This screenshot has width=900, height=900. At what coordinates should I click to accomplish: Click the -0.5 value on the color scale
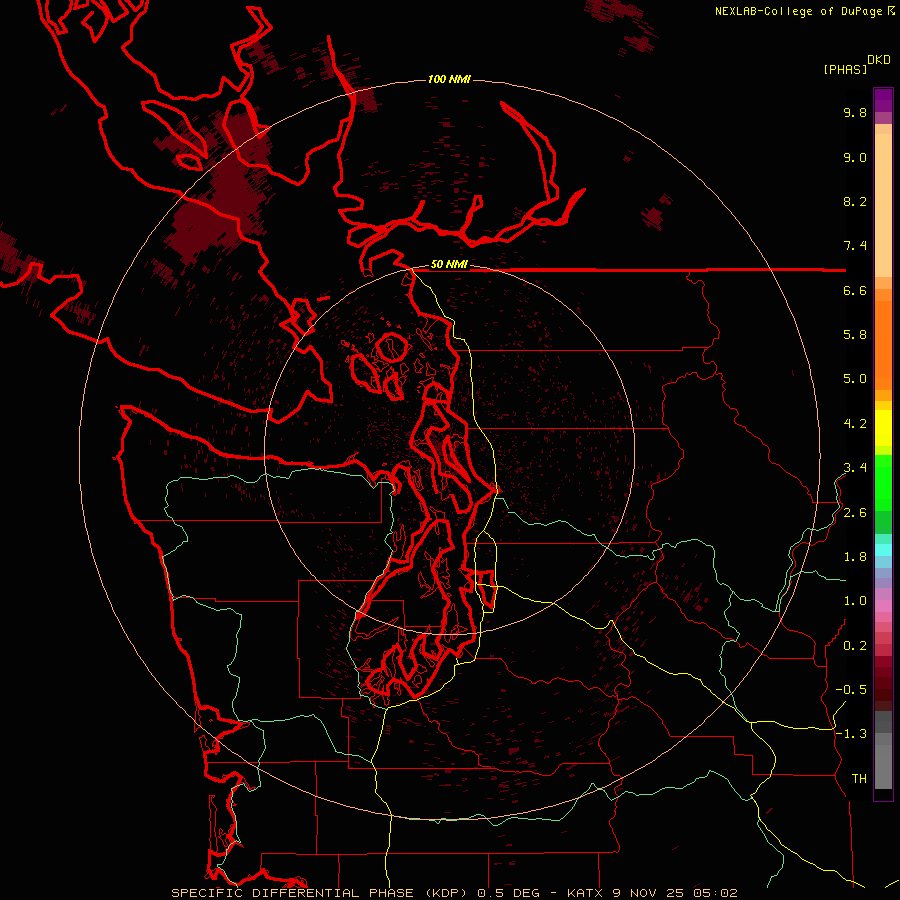(851, 690)
